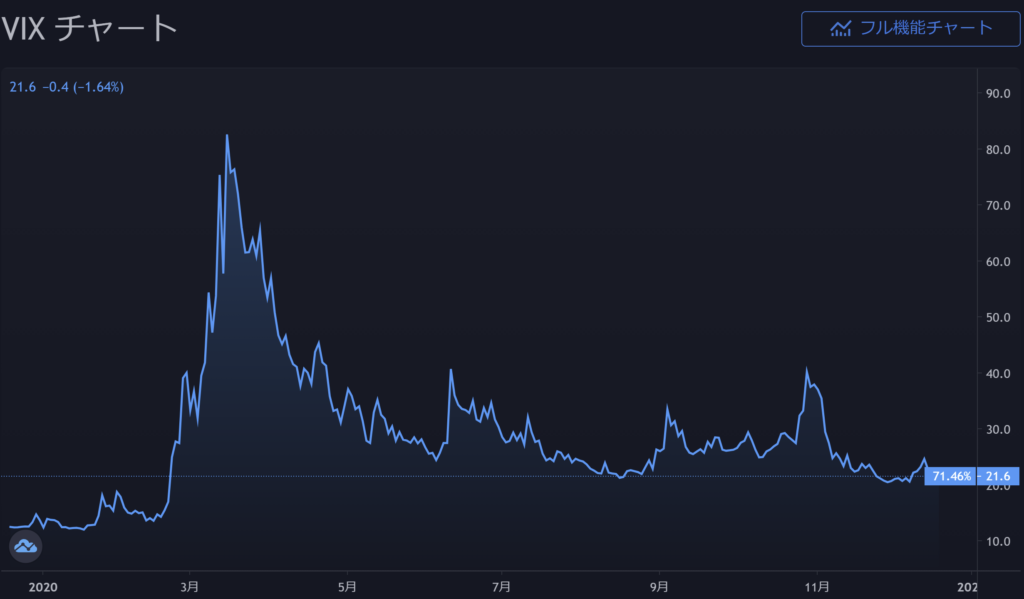Click the chart icon inside フル機能チャート button

840,28
